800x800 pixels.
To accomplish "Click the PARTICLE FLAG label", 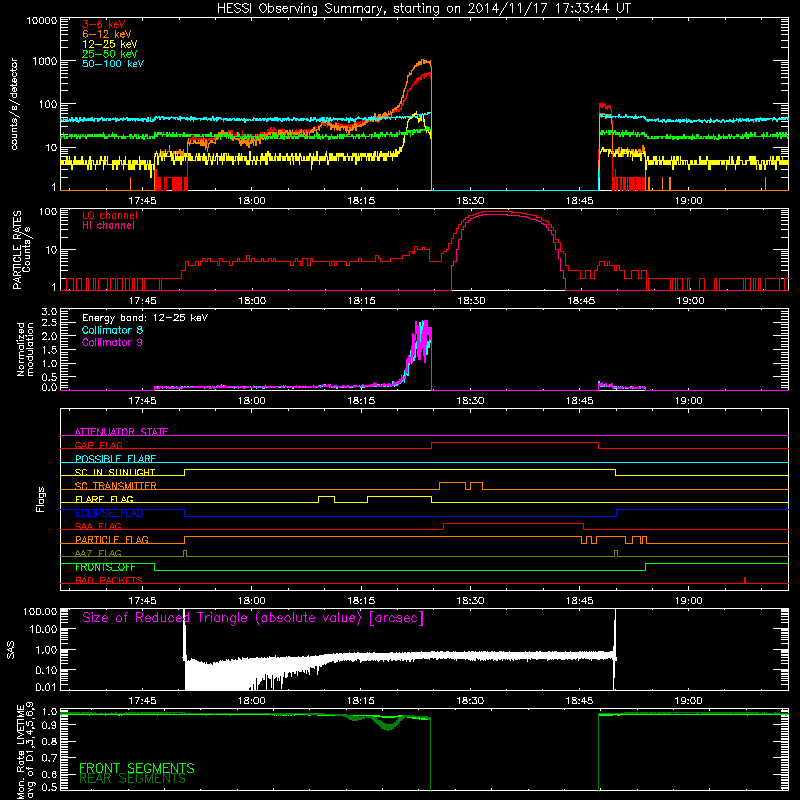I will [112, 539].
